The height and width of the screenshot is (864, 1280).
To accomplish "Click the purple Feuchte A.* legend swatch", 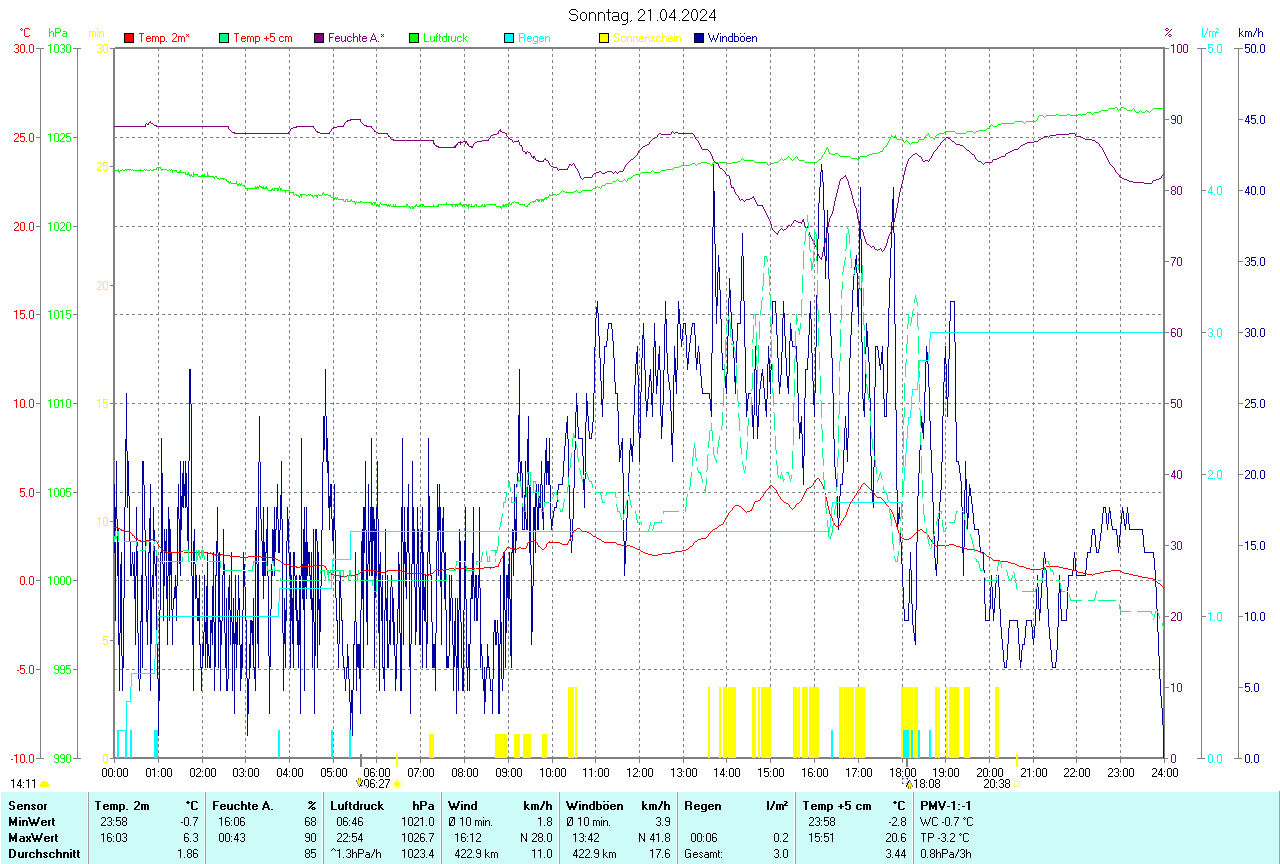I will (319, 38).
